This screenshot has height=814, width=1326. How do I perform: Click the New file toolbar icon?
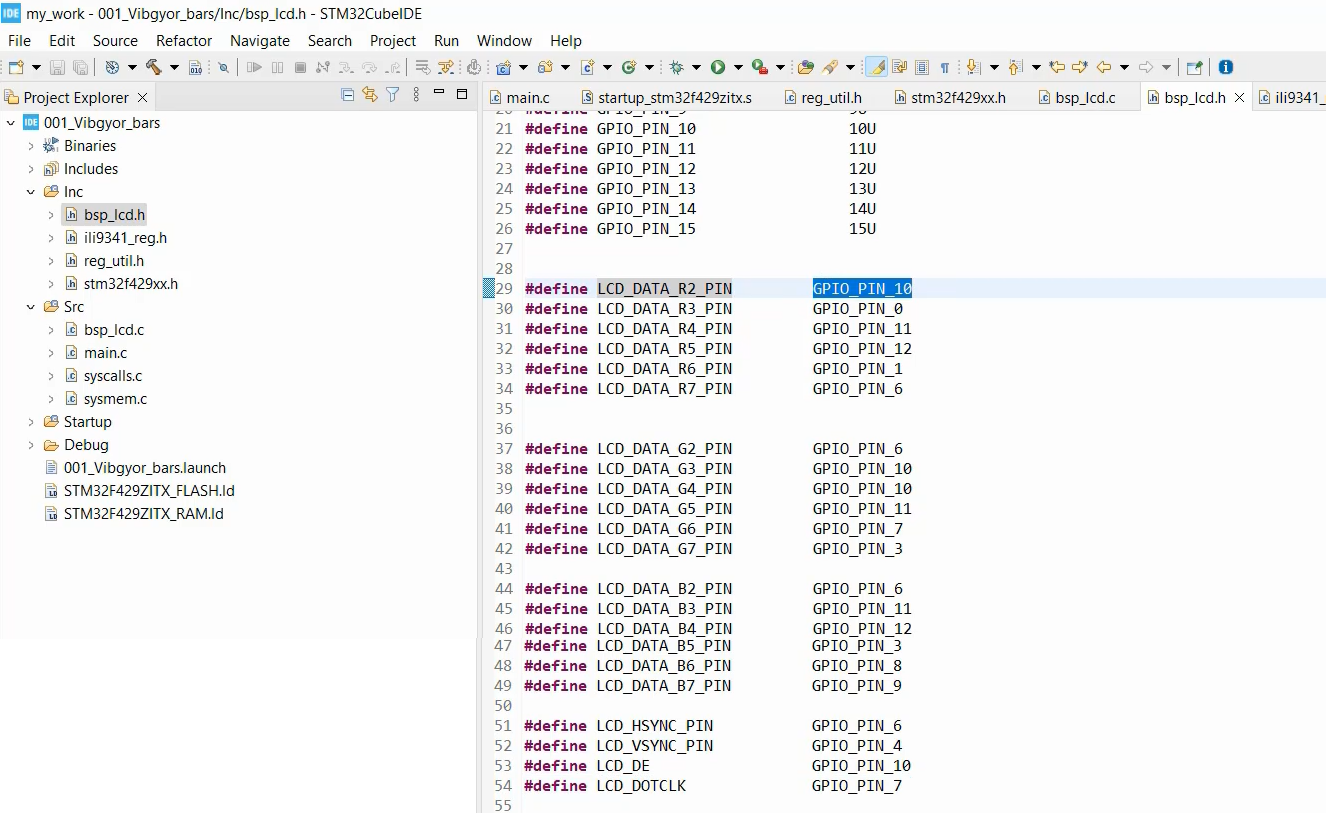pos(16,67)
